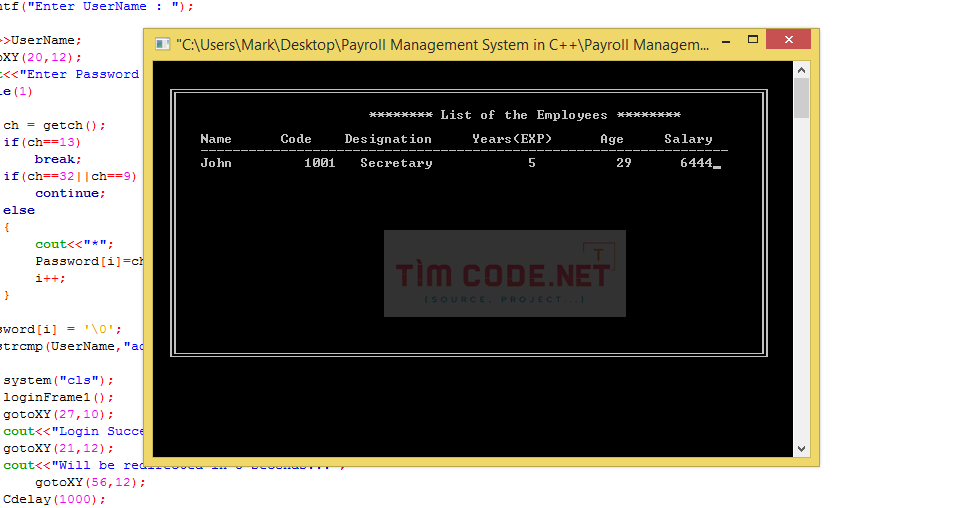Click 'break;' keyword in code editor
This screenshot has height=508, width=969.
coord(58,159)
